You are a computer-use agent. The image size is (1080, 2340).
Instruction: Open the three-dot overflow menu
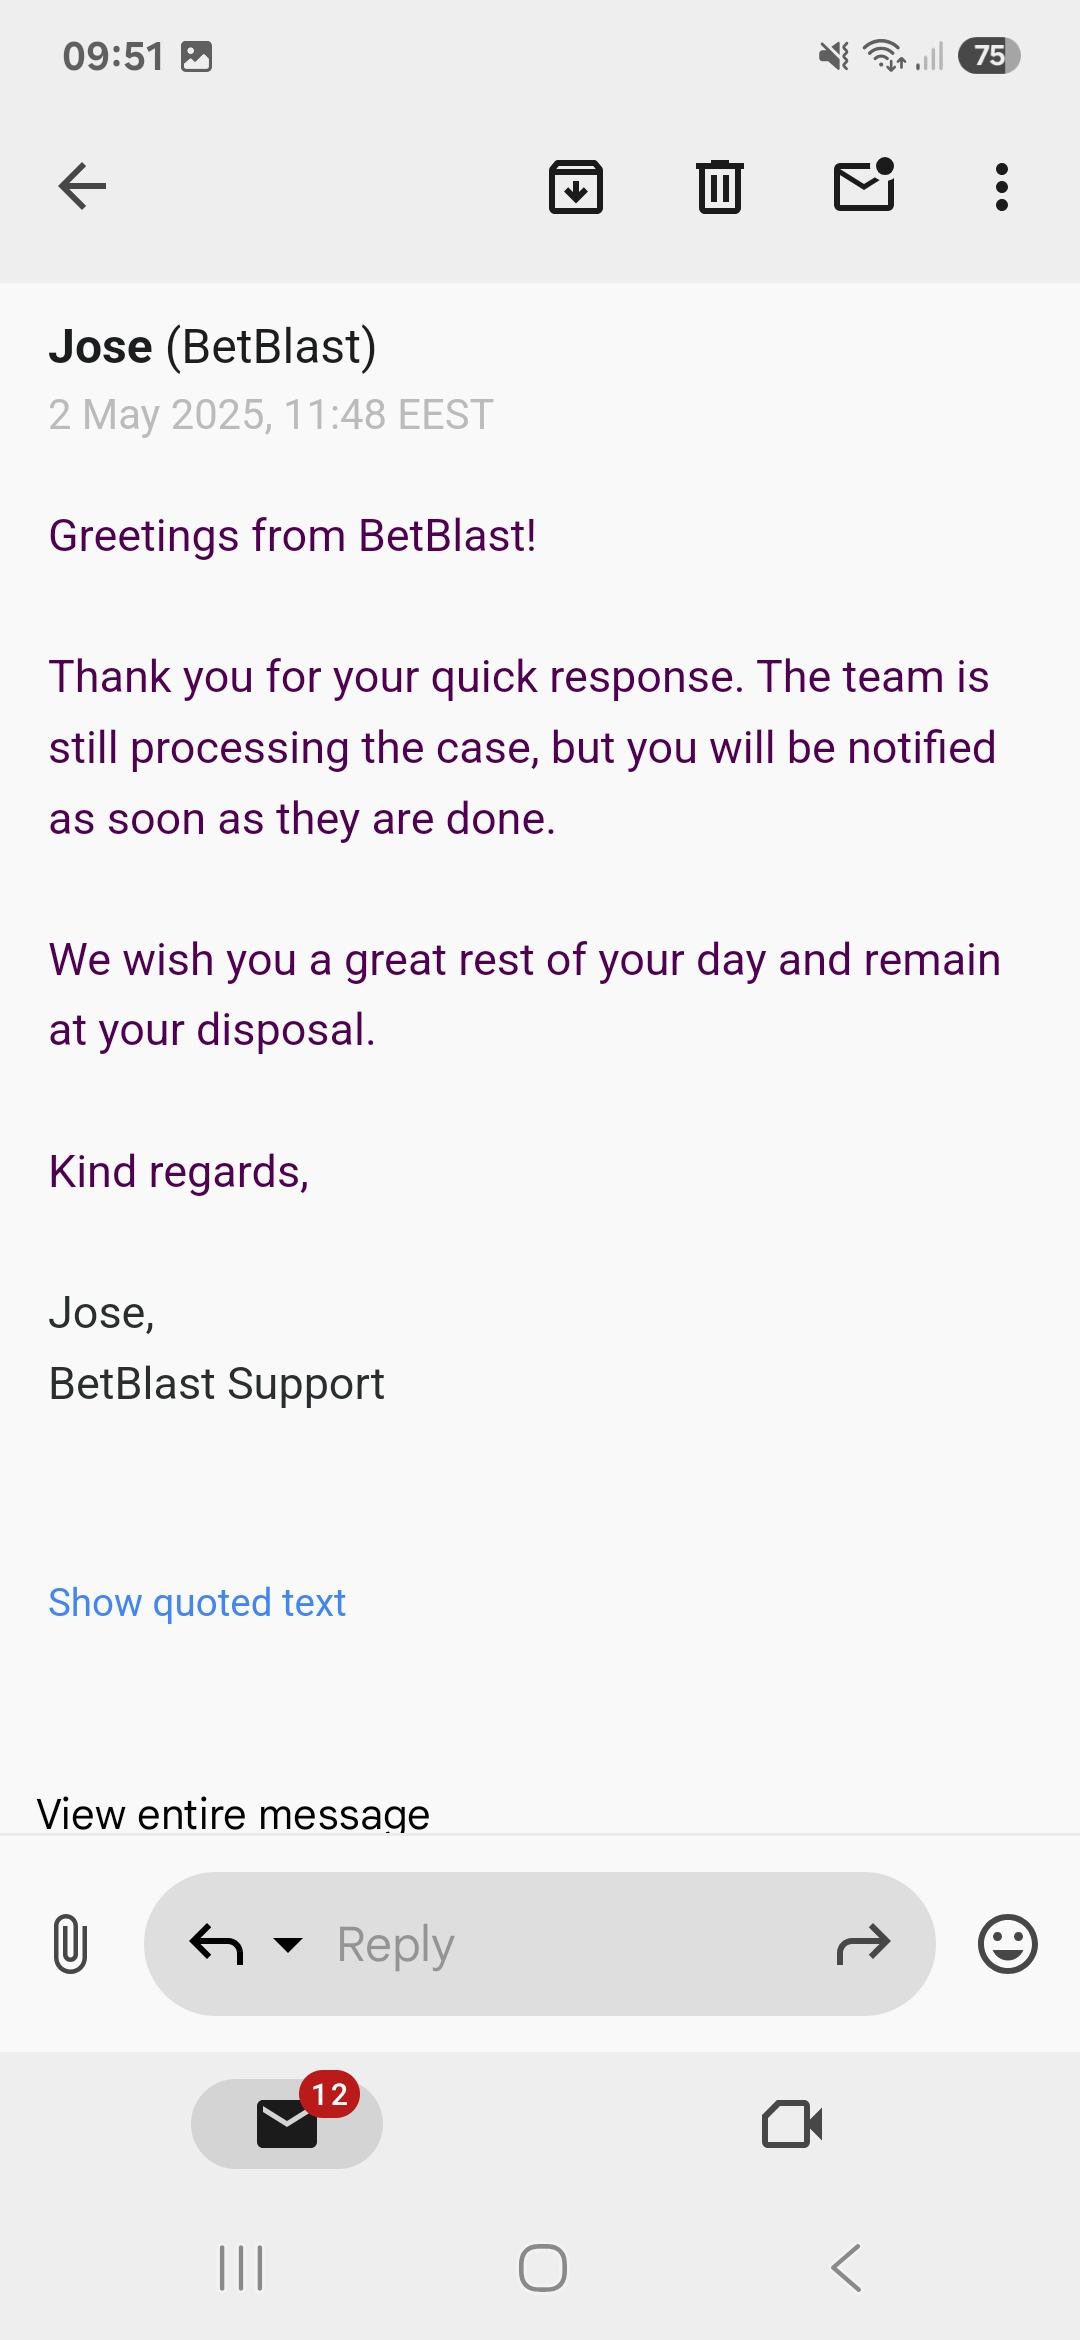1001,186
